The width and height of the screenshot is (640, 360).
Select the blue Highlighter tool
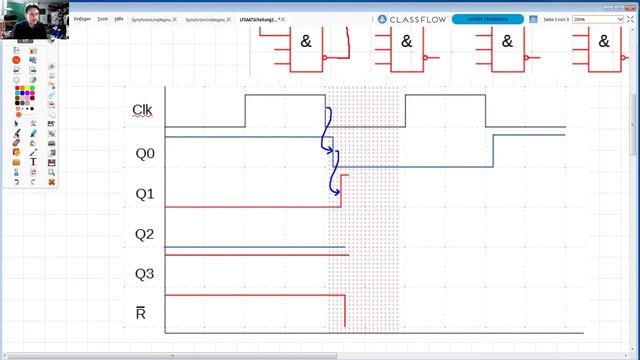tap(33, 133)
